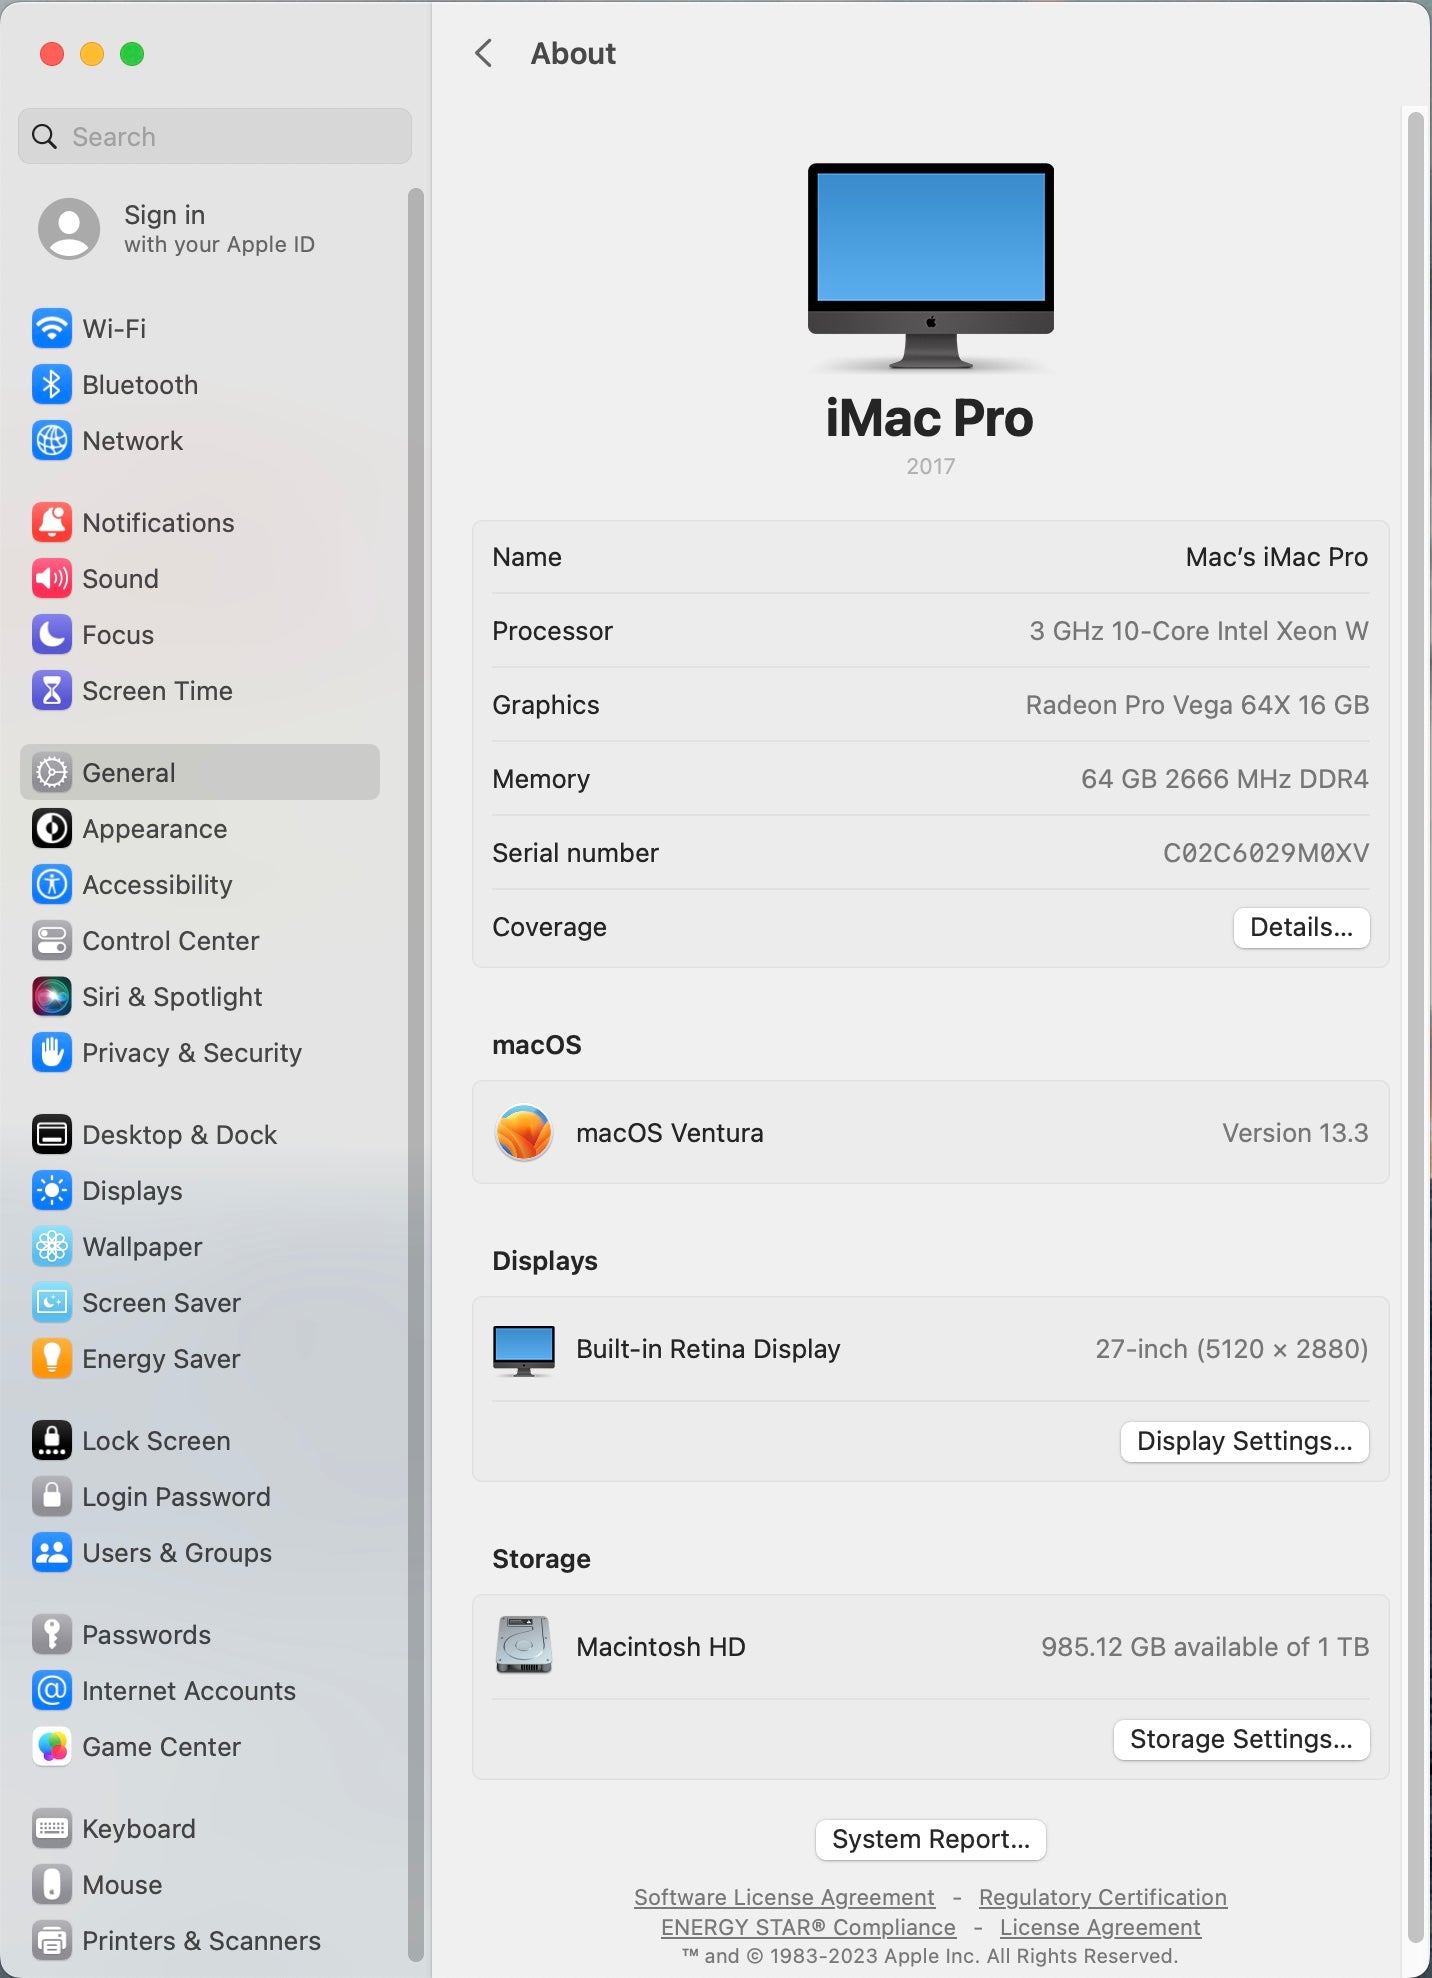Select Screen Time hourglass icon
The height and width of the screenshot is (1978, 1432).
tap(52, 690)
